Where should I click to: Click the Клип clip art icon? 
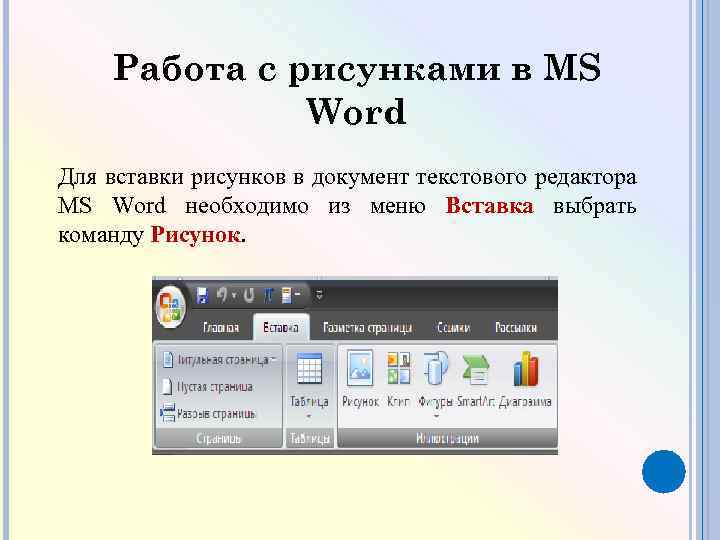coord(399,368)
